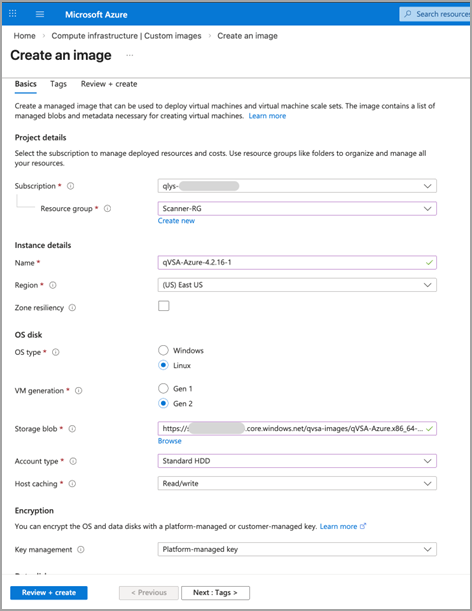The height and width of the screenshot is (611, 472).
Task: Open the Resource group dropdown showing Scanner-RG
Action: point(297,208)
